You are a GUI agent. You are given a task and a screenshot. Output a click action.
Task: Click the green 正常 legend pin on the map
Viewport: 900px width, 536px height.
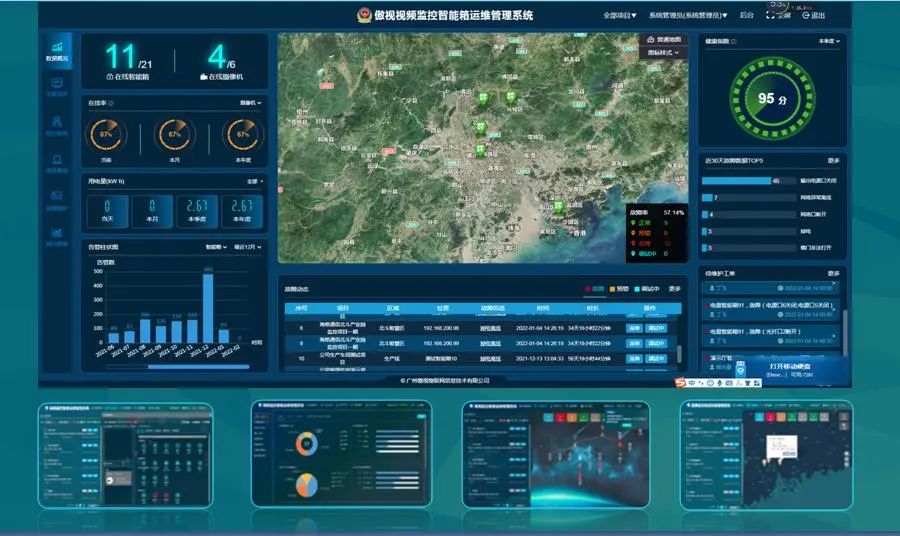tap(633, 223)
